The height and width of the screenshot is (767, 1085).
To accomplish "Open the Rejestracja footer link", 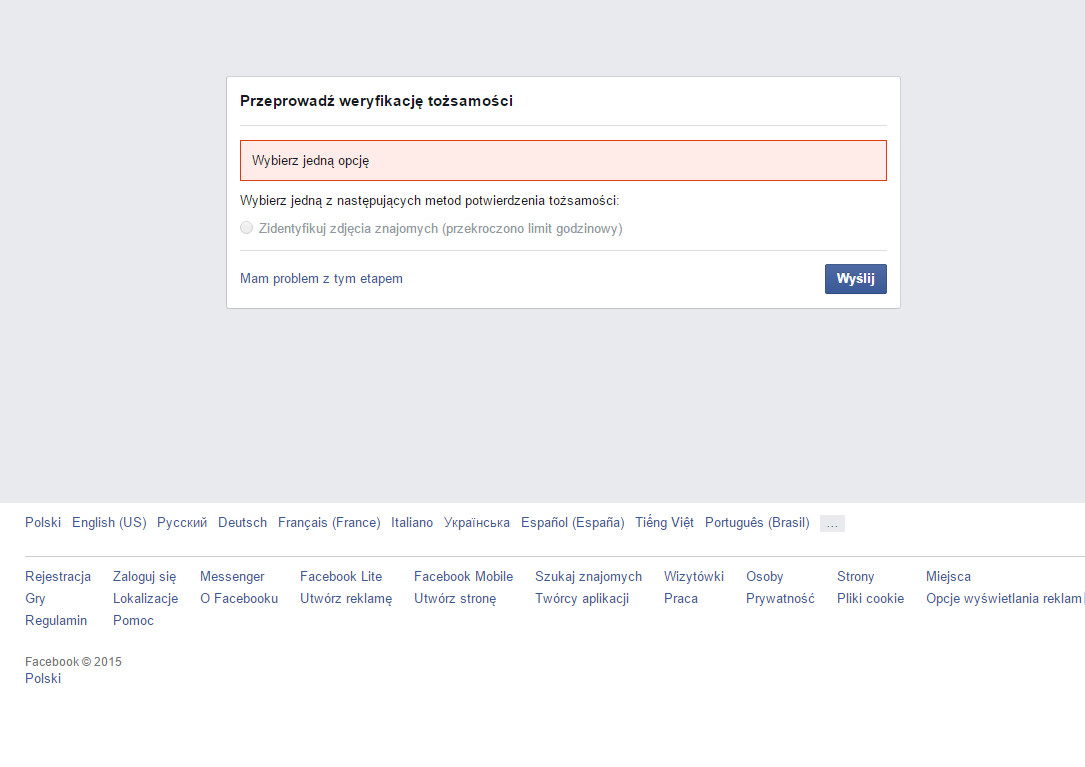I will 58,577.
